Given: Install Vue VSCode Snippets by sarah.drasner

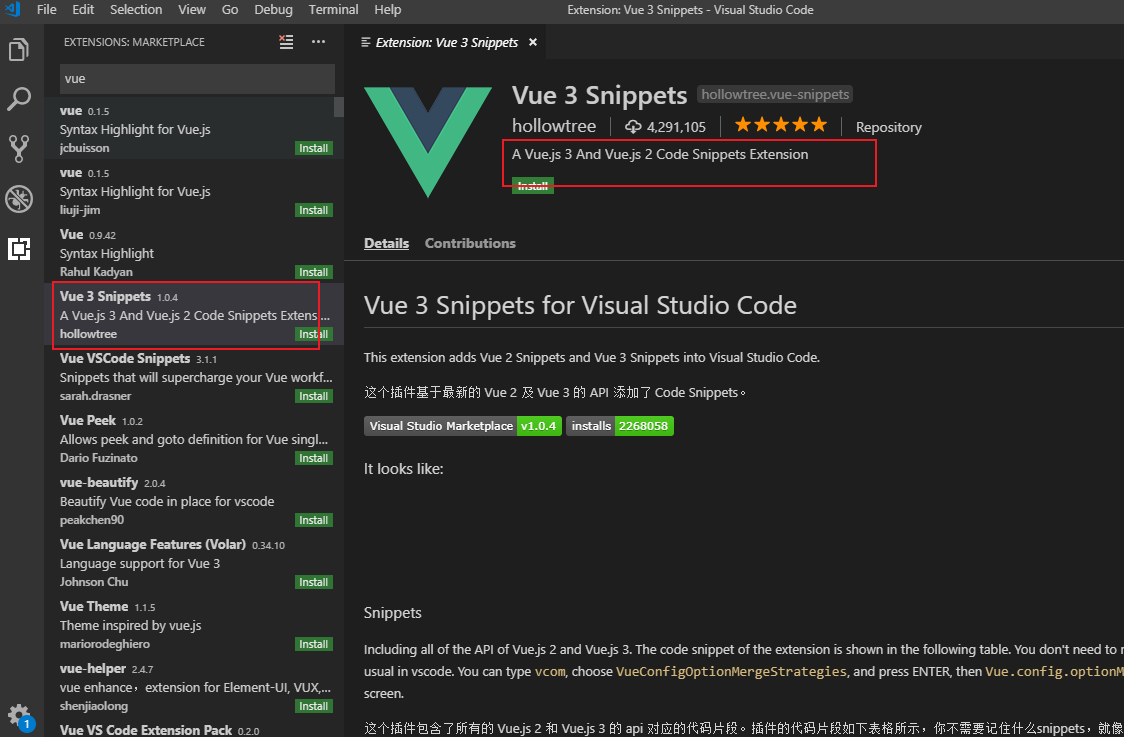Looking at the screenshot, I should coord(314,396).
